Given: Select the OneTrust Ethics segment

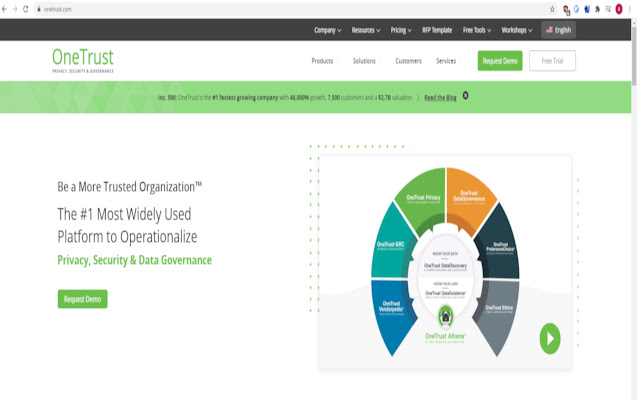Looking at the screenshot, I should 499,308.
